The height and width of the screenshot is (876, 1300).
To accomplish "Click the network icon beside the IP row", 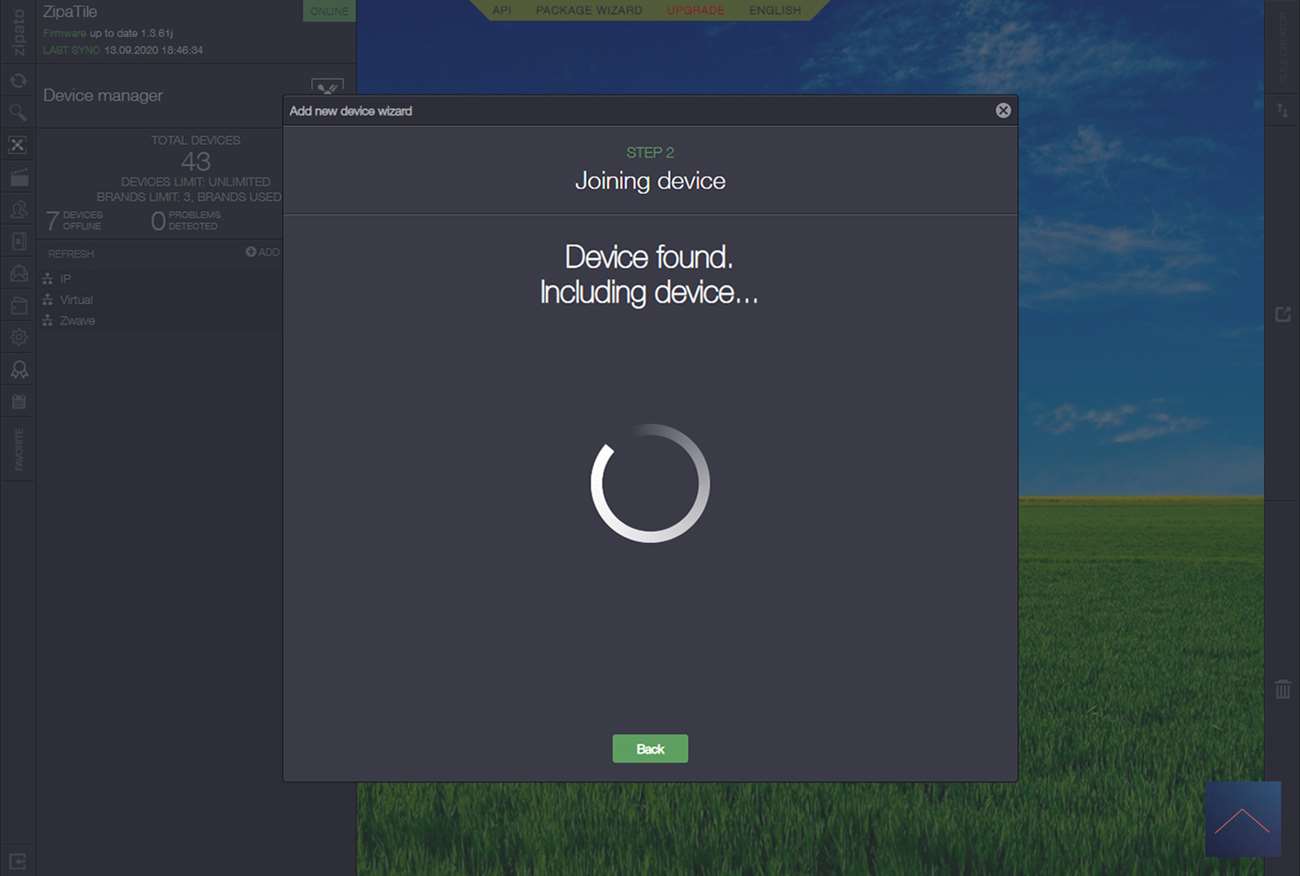I will (47, 279).
